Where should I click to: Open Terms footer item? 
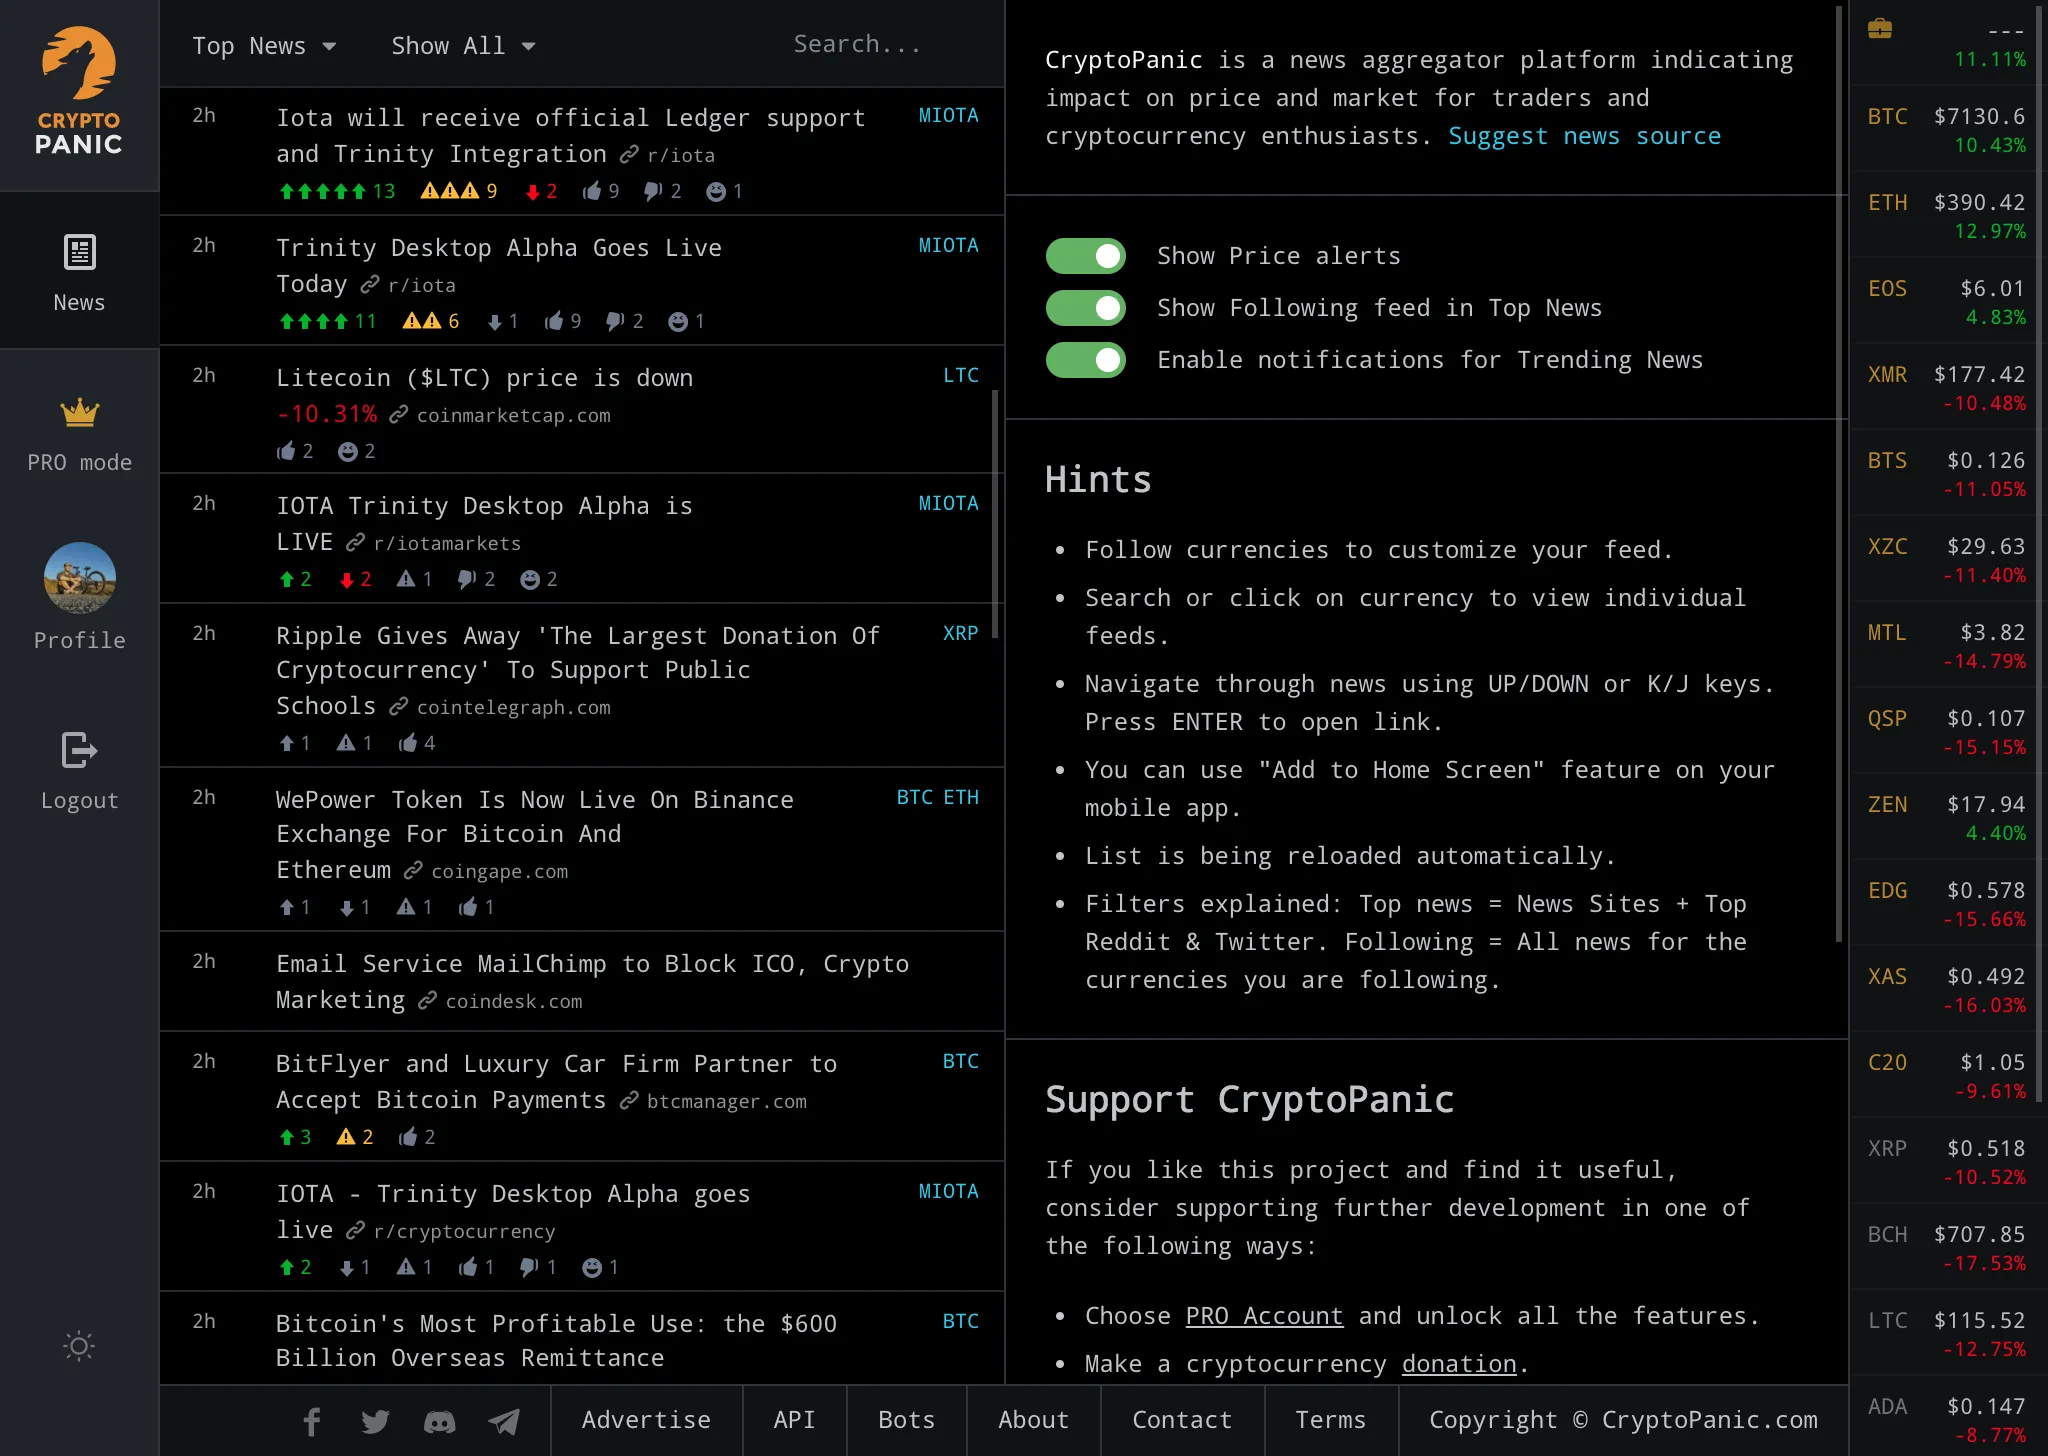1330,1420
